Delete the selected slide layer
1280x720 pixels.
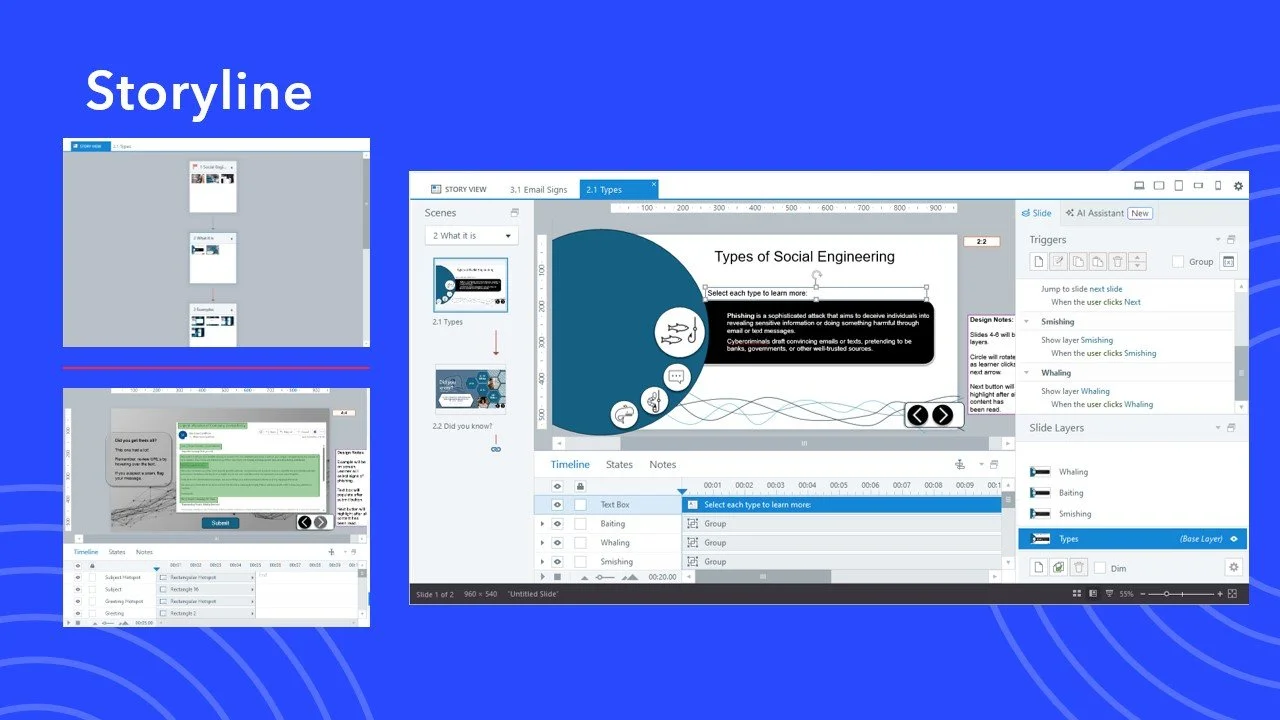coord(1078,567)
